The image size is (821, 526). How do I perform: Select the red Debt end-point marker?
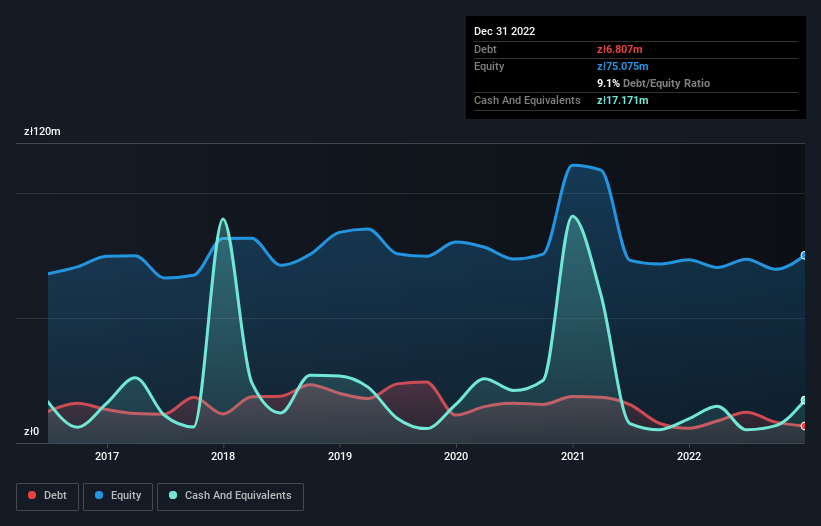(x=804, y=426)
